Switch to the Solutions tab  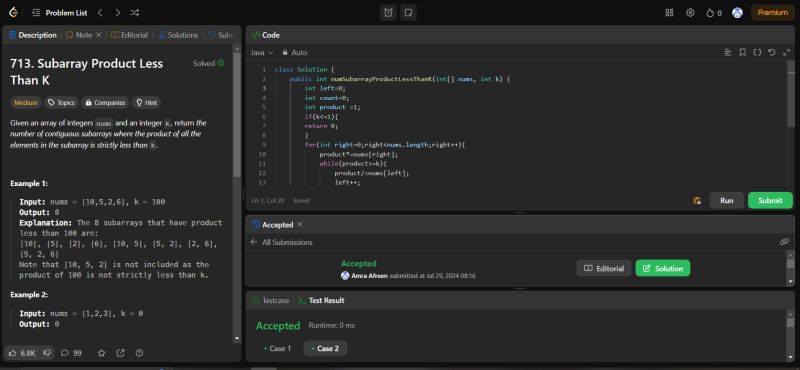point(178,35)
